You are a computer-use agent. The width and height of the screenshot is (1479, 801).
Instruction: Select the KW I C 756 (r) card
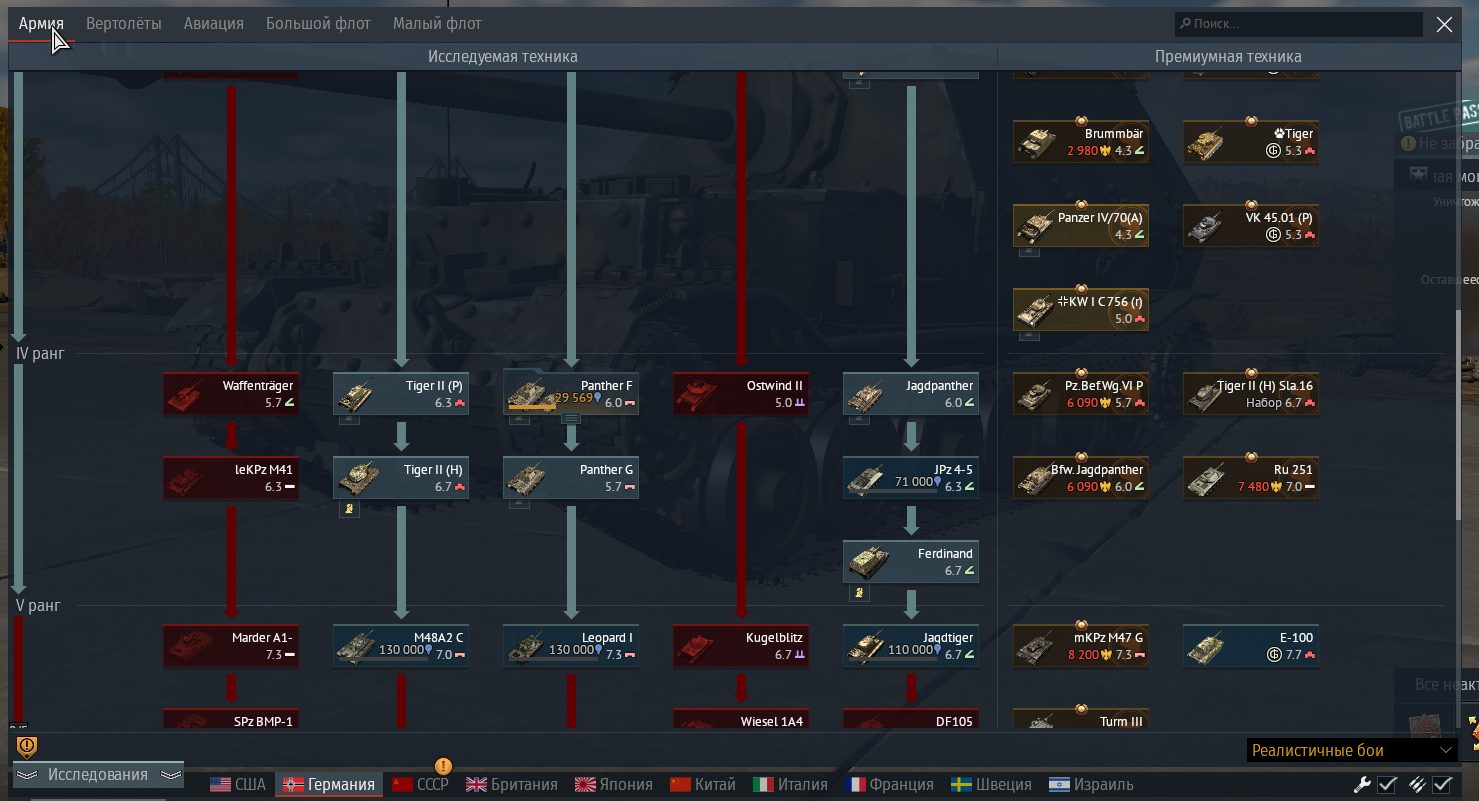(x=1081, y=310)
